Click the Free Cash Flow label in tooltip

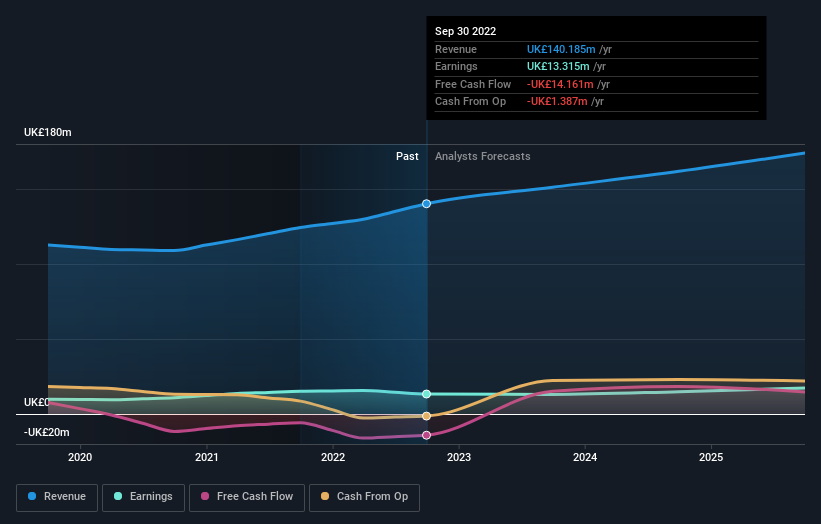(x=473, y=84)
